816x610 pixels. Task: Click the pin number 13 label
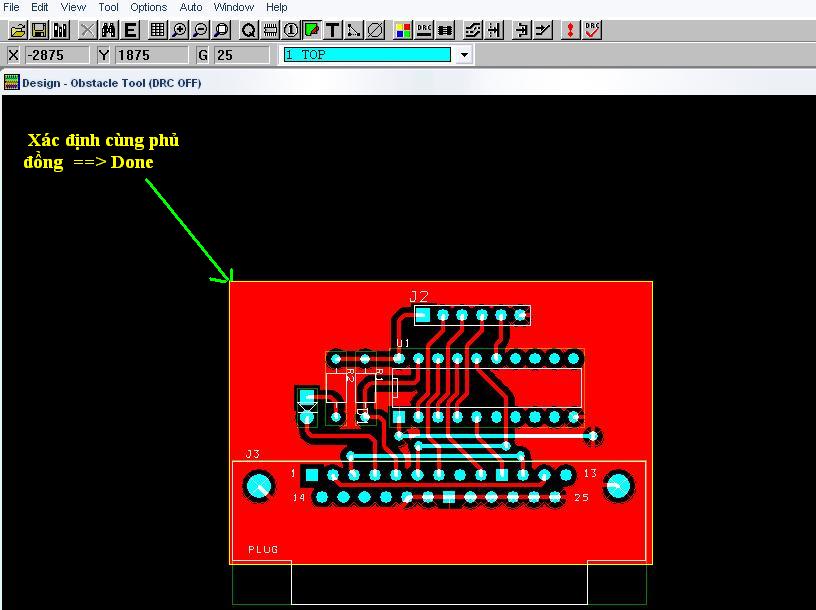pyautogui.click(x=590, y=473)
